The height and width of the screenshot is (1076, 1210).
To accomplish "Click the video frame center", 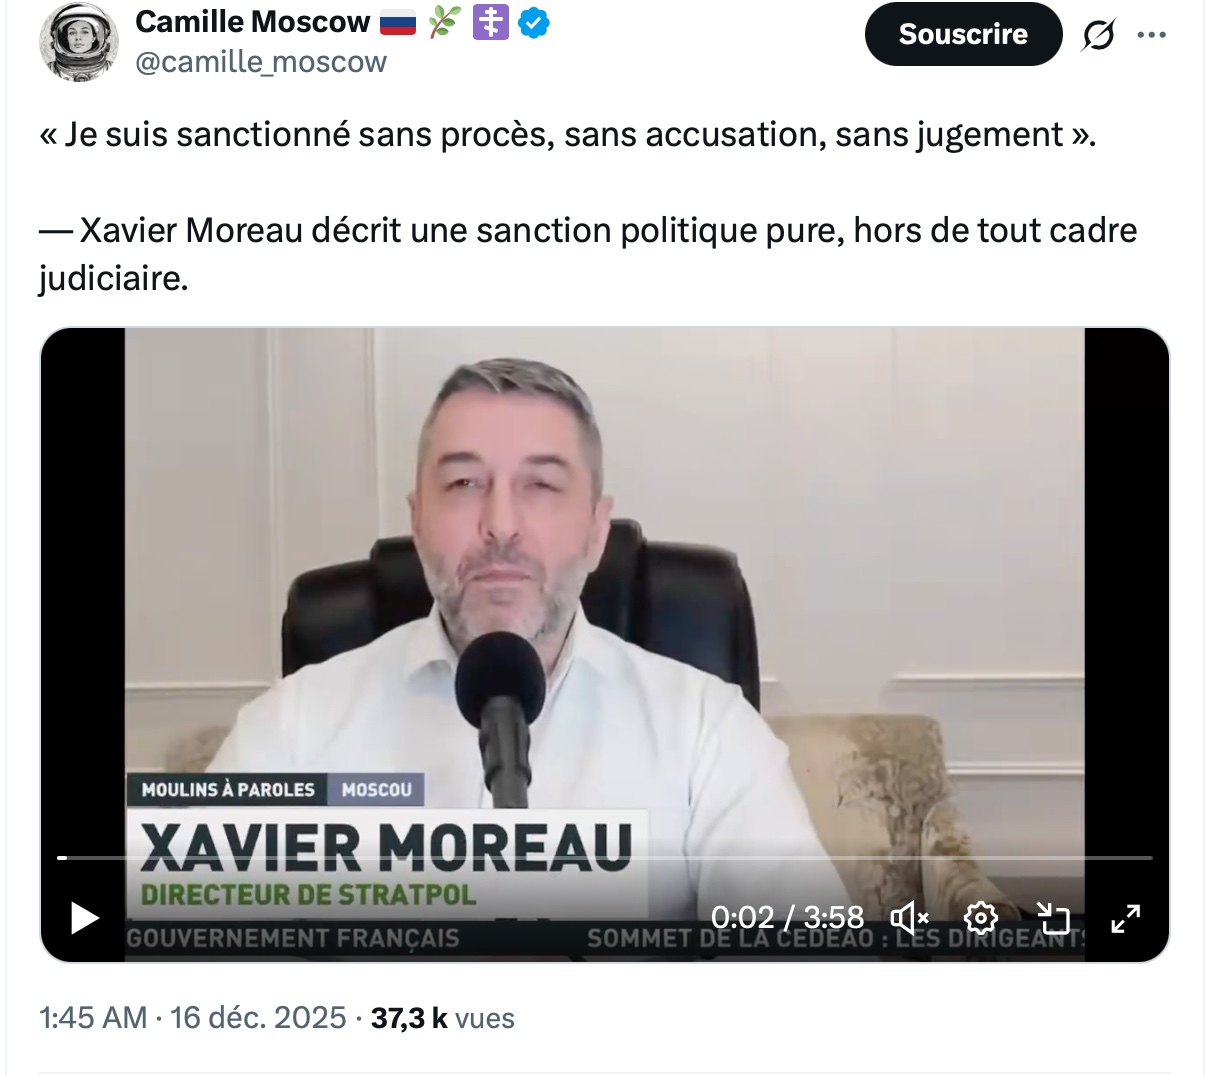I will [x=605, y=645].
